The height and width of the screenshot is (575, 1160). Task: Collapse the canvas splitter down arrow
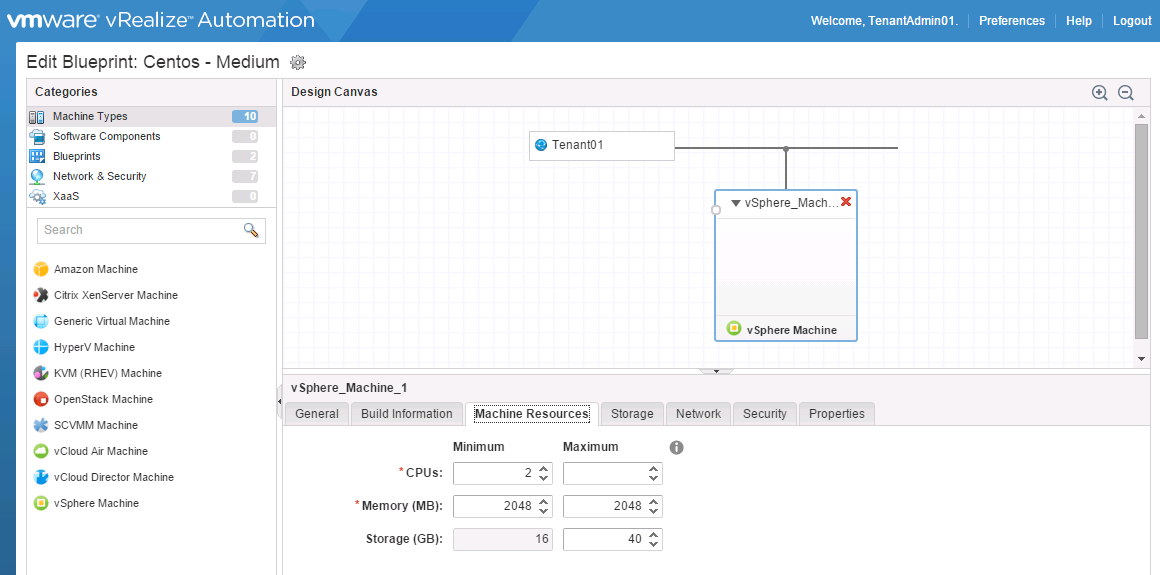tap(715, 371)
